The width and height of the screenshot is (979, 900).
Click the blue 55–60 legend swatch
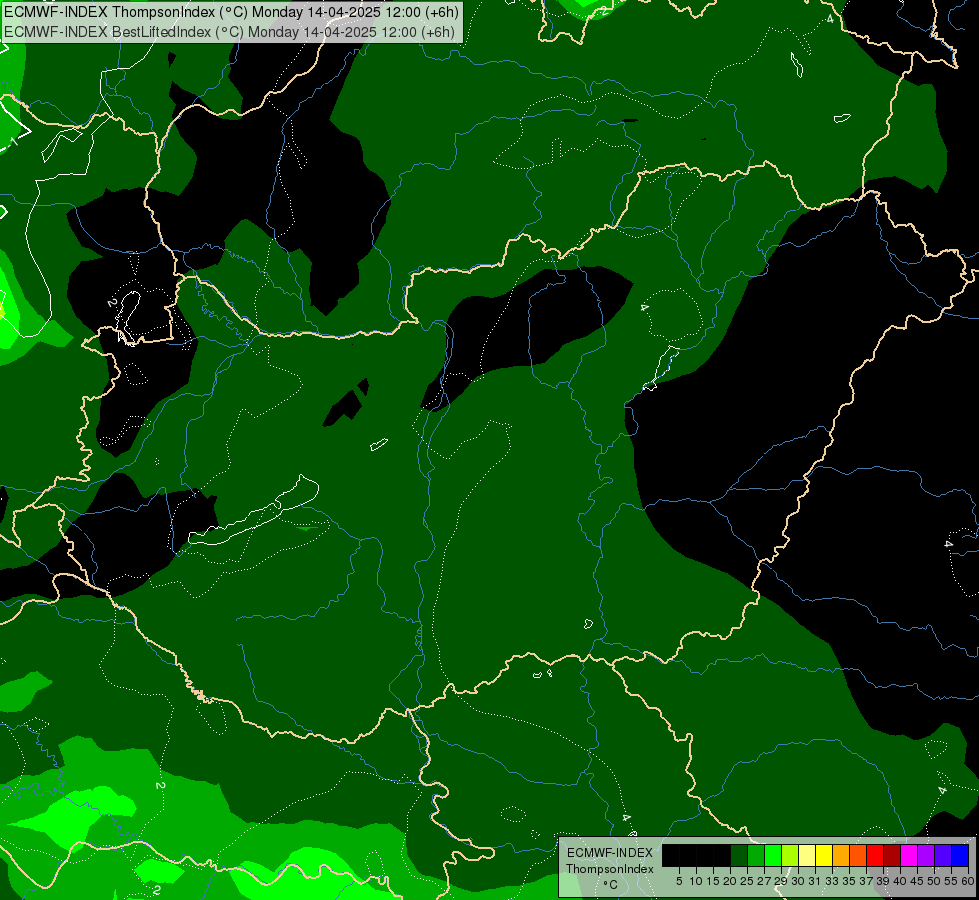960,855
